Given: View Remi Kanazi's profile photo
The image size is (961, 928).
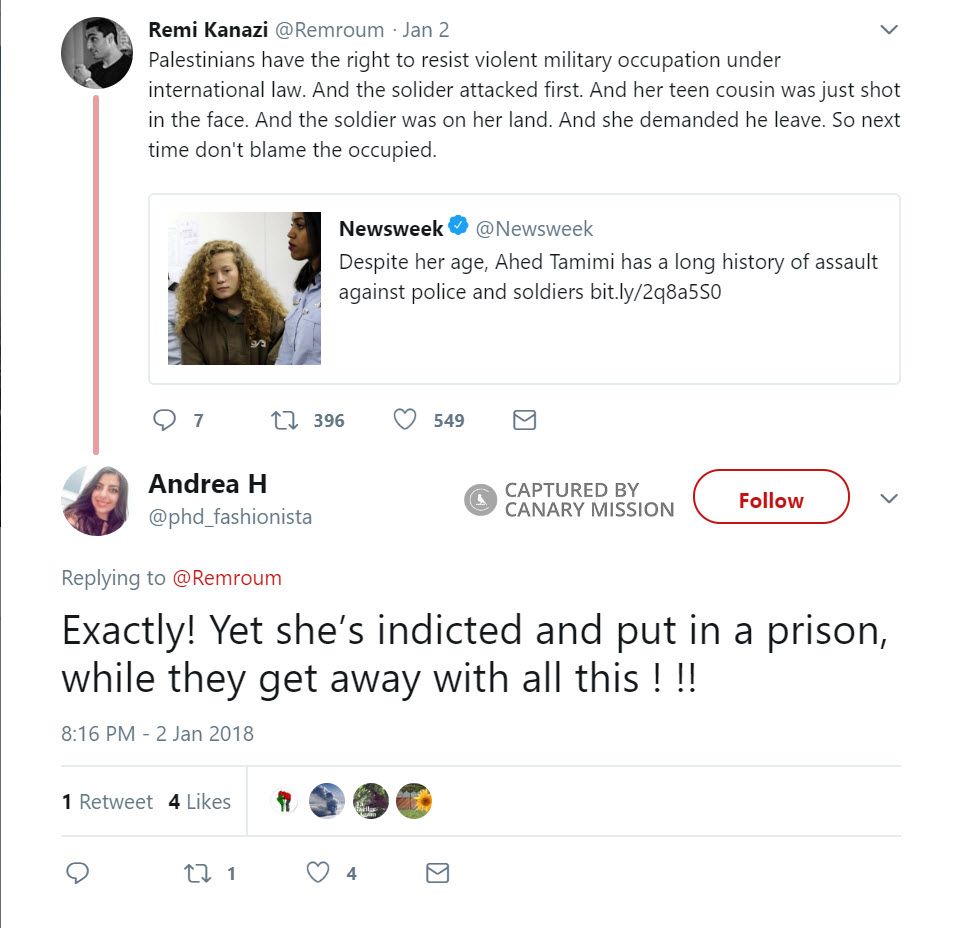Looking at the screenshot, I should point(96,52).
